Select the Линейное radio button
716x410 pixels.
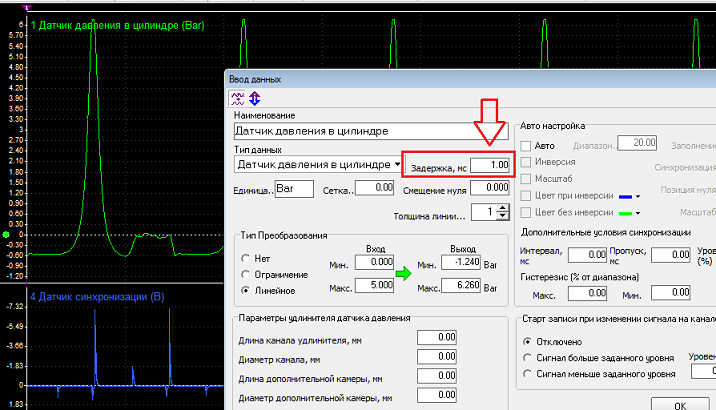(x=246, y=290)
